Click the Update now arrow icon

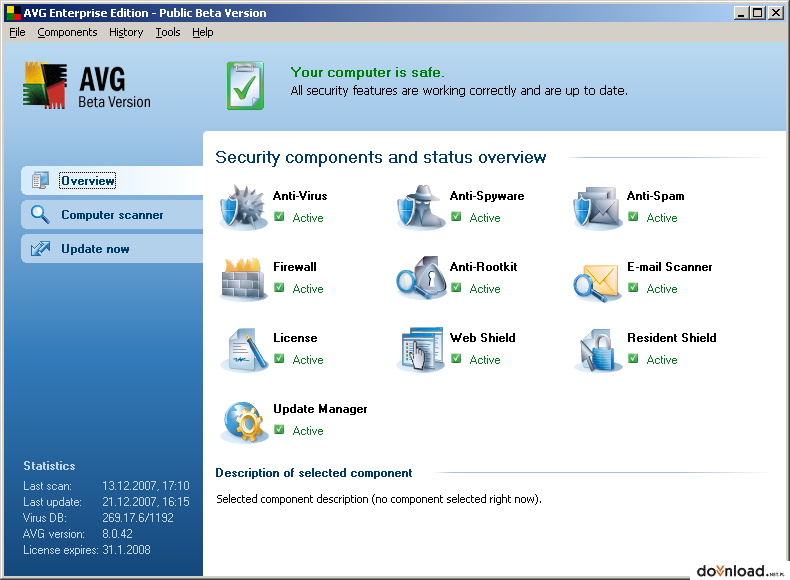tap(40, 248)
